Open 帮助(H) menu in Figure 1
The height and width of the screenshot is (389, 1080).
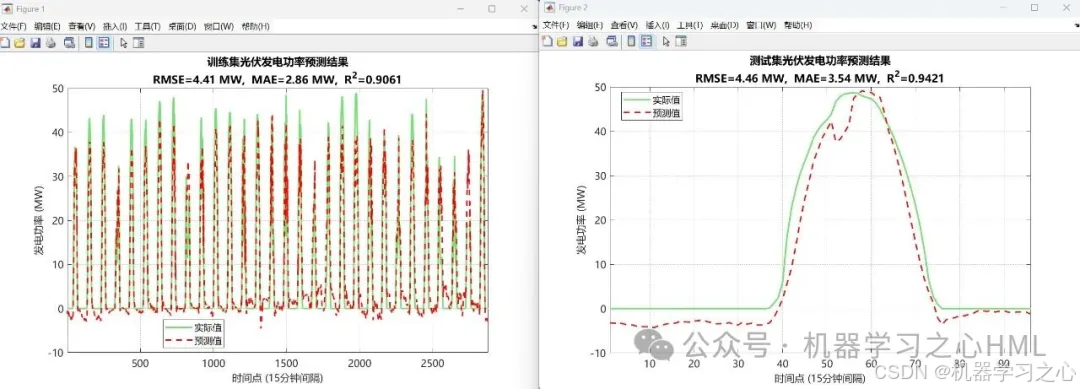255,26
